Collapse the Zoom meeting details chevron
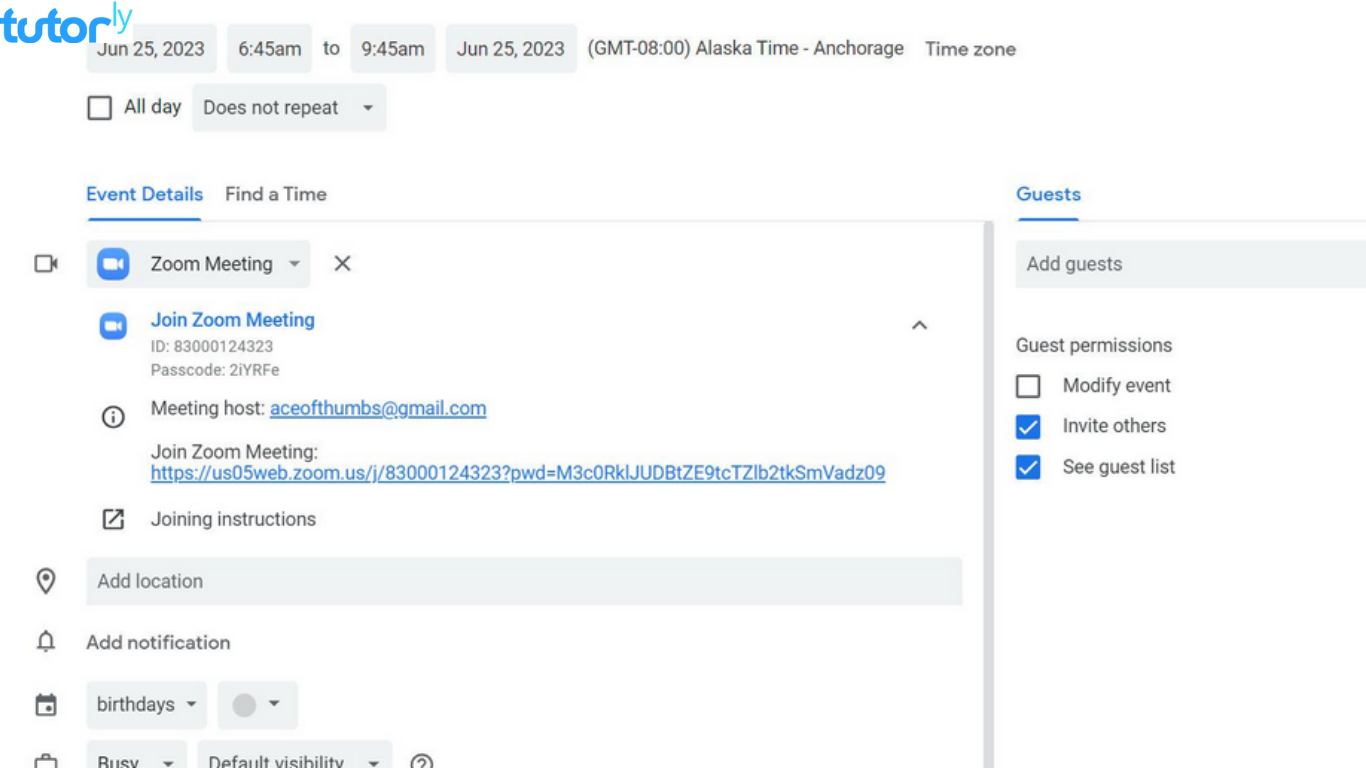Viewport: 1366px width, 768px height. tap(919, 325)
